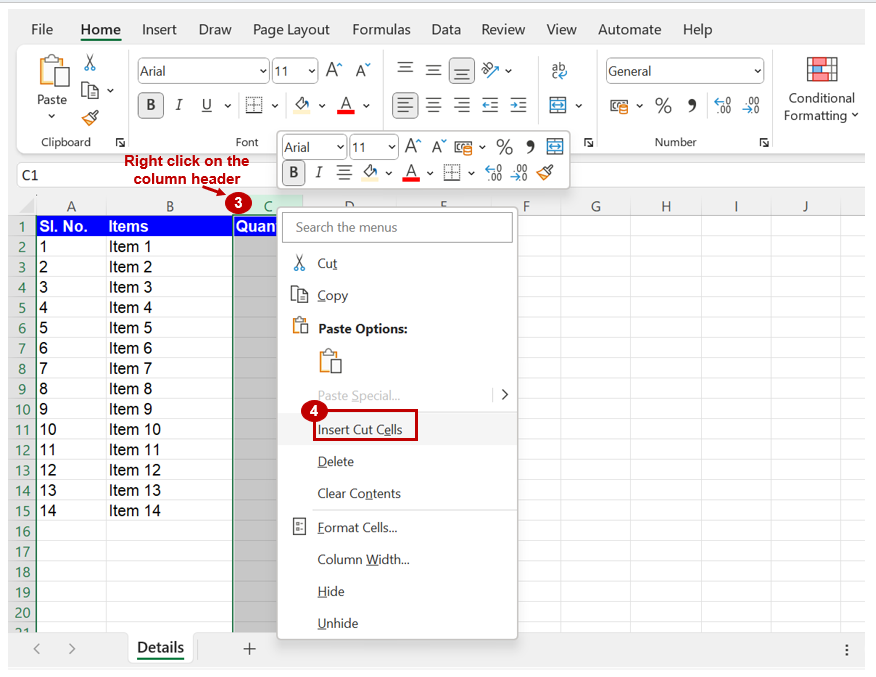Toggle Bold in the ribbon Font group
Viewport: 876px width, 677px height.
point(151,105)
